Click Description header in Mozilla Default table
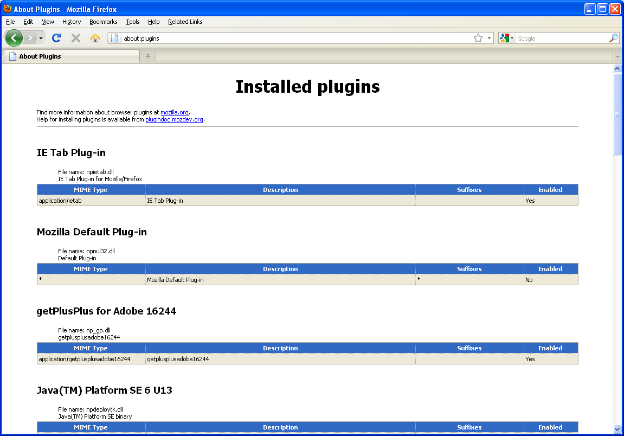Viewport: 624px width, 436px height. click(281, 269)
